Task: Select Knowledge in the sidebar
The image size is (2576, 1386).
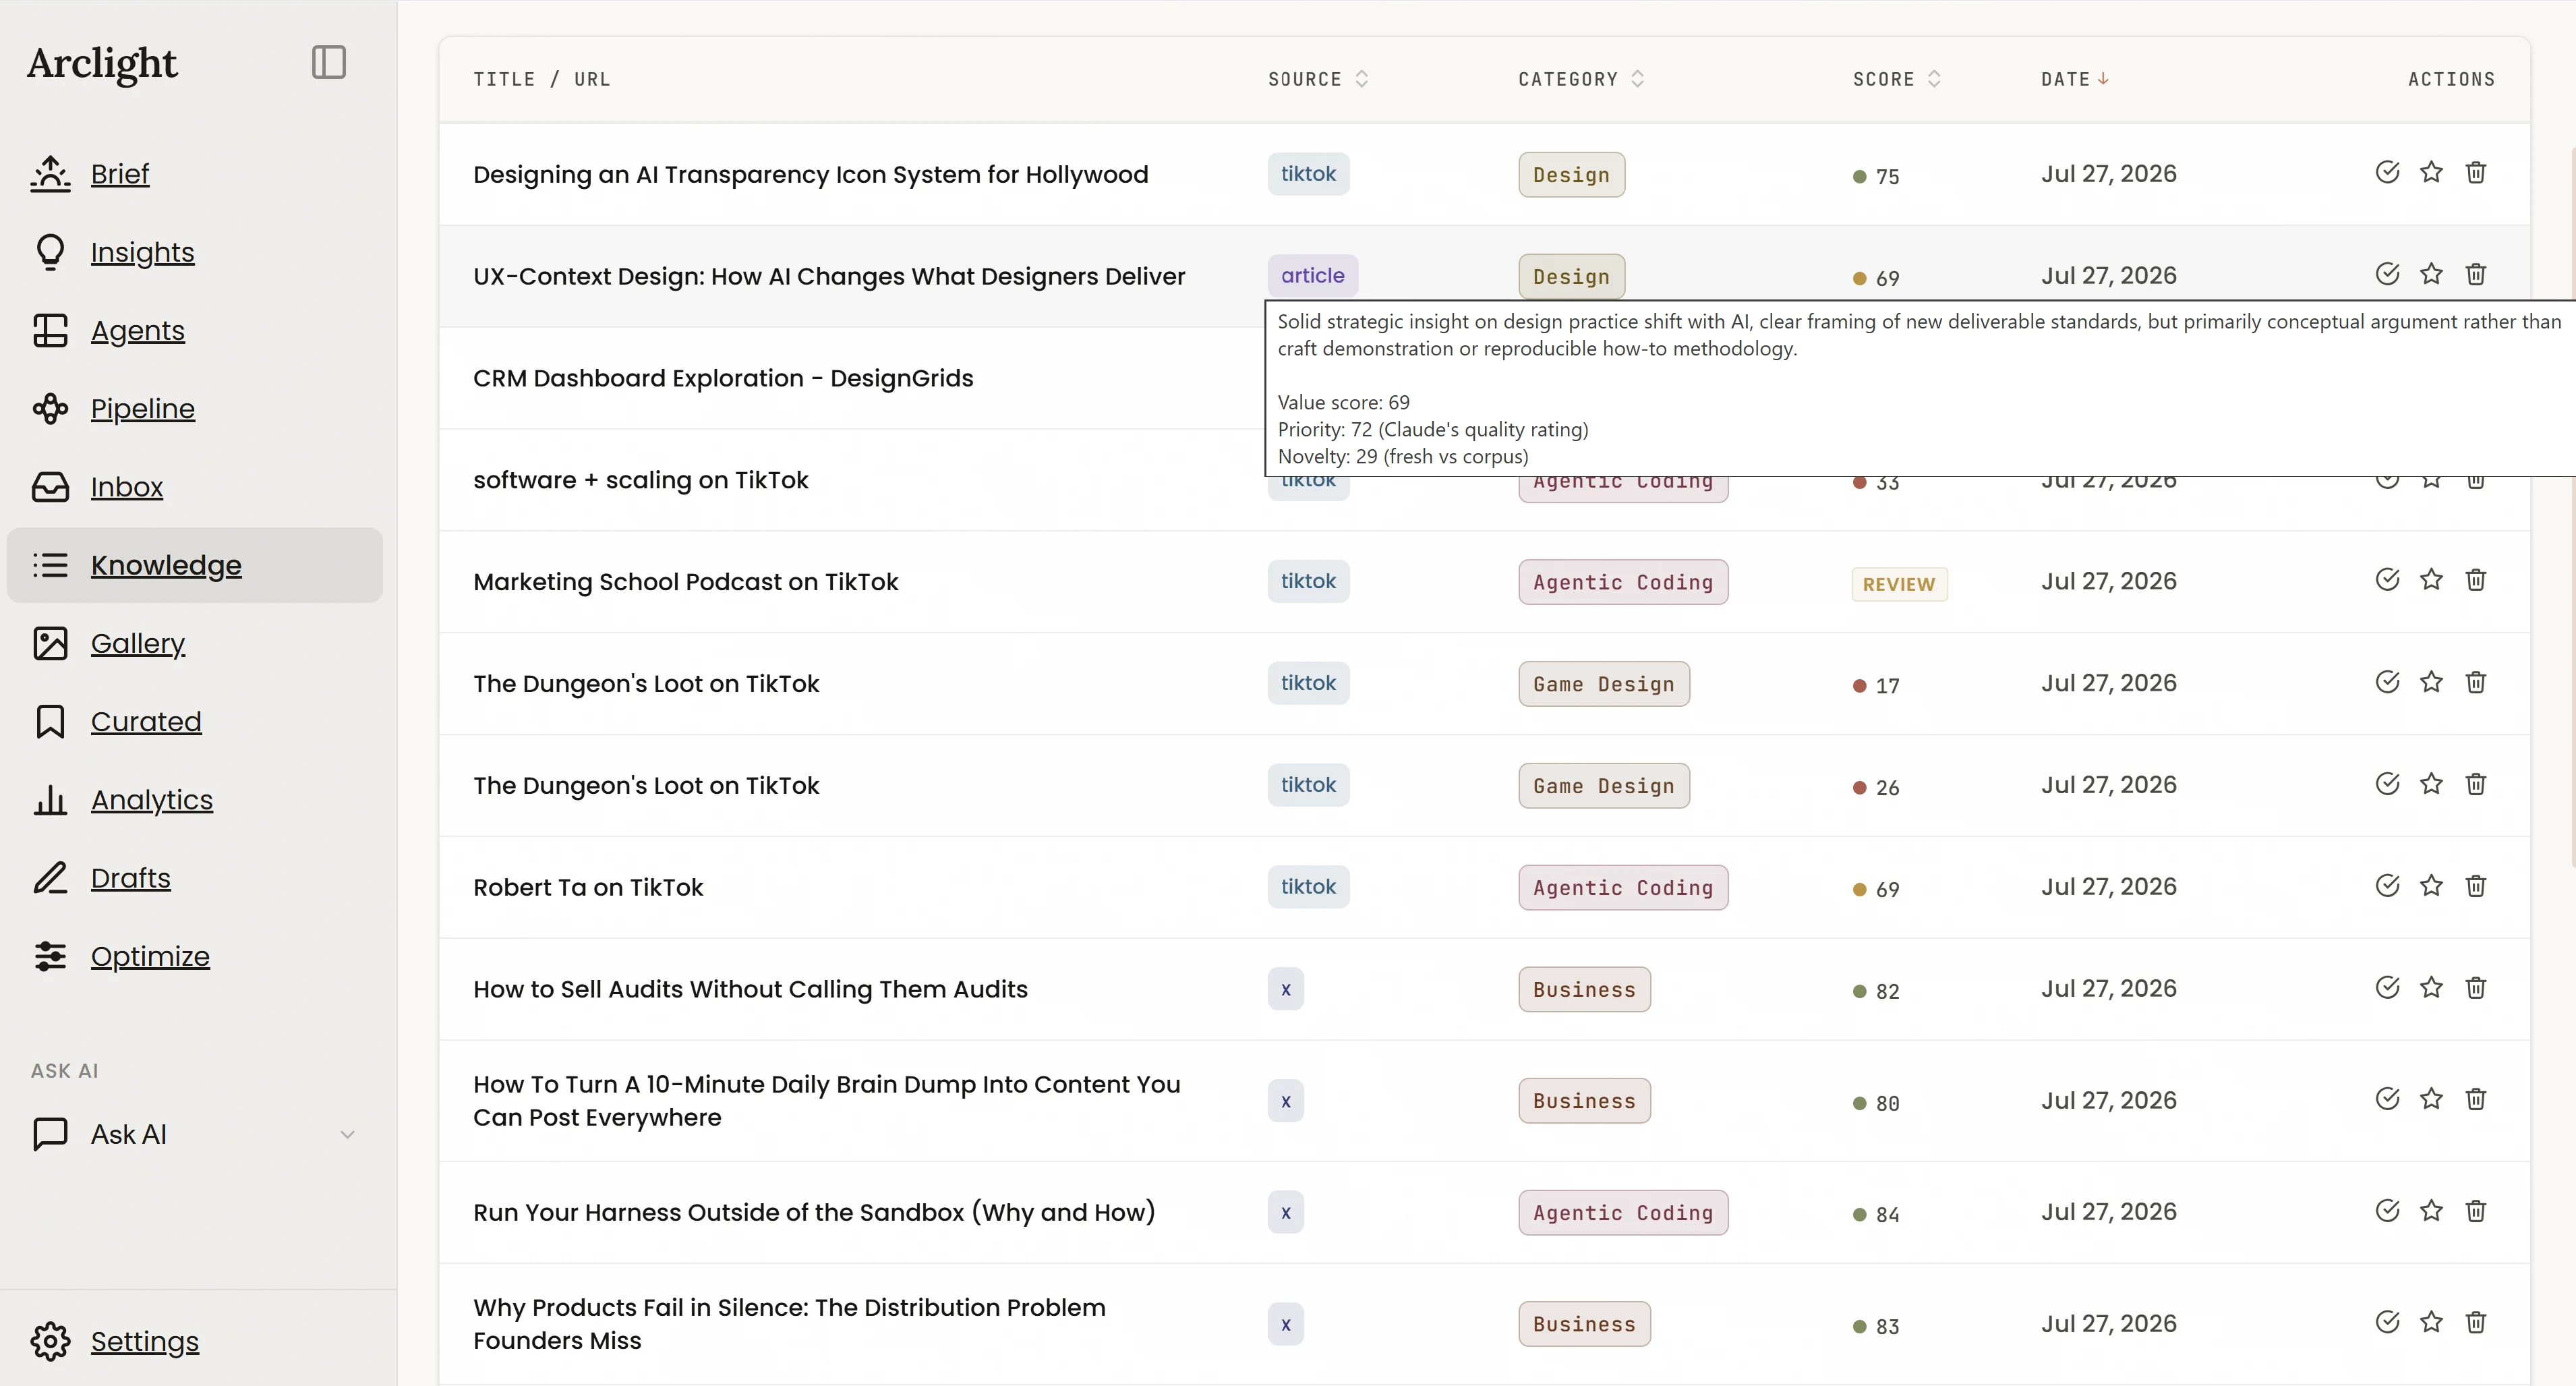Action: 194,565
